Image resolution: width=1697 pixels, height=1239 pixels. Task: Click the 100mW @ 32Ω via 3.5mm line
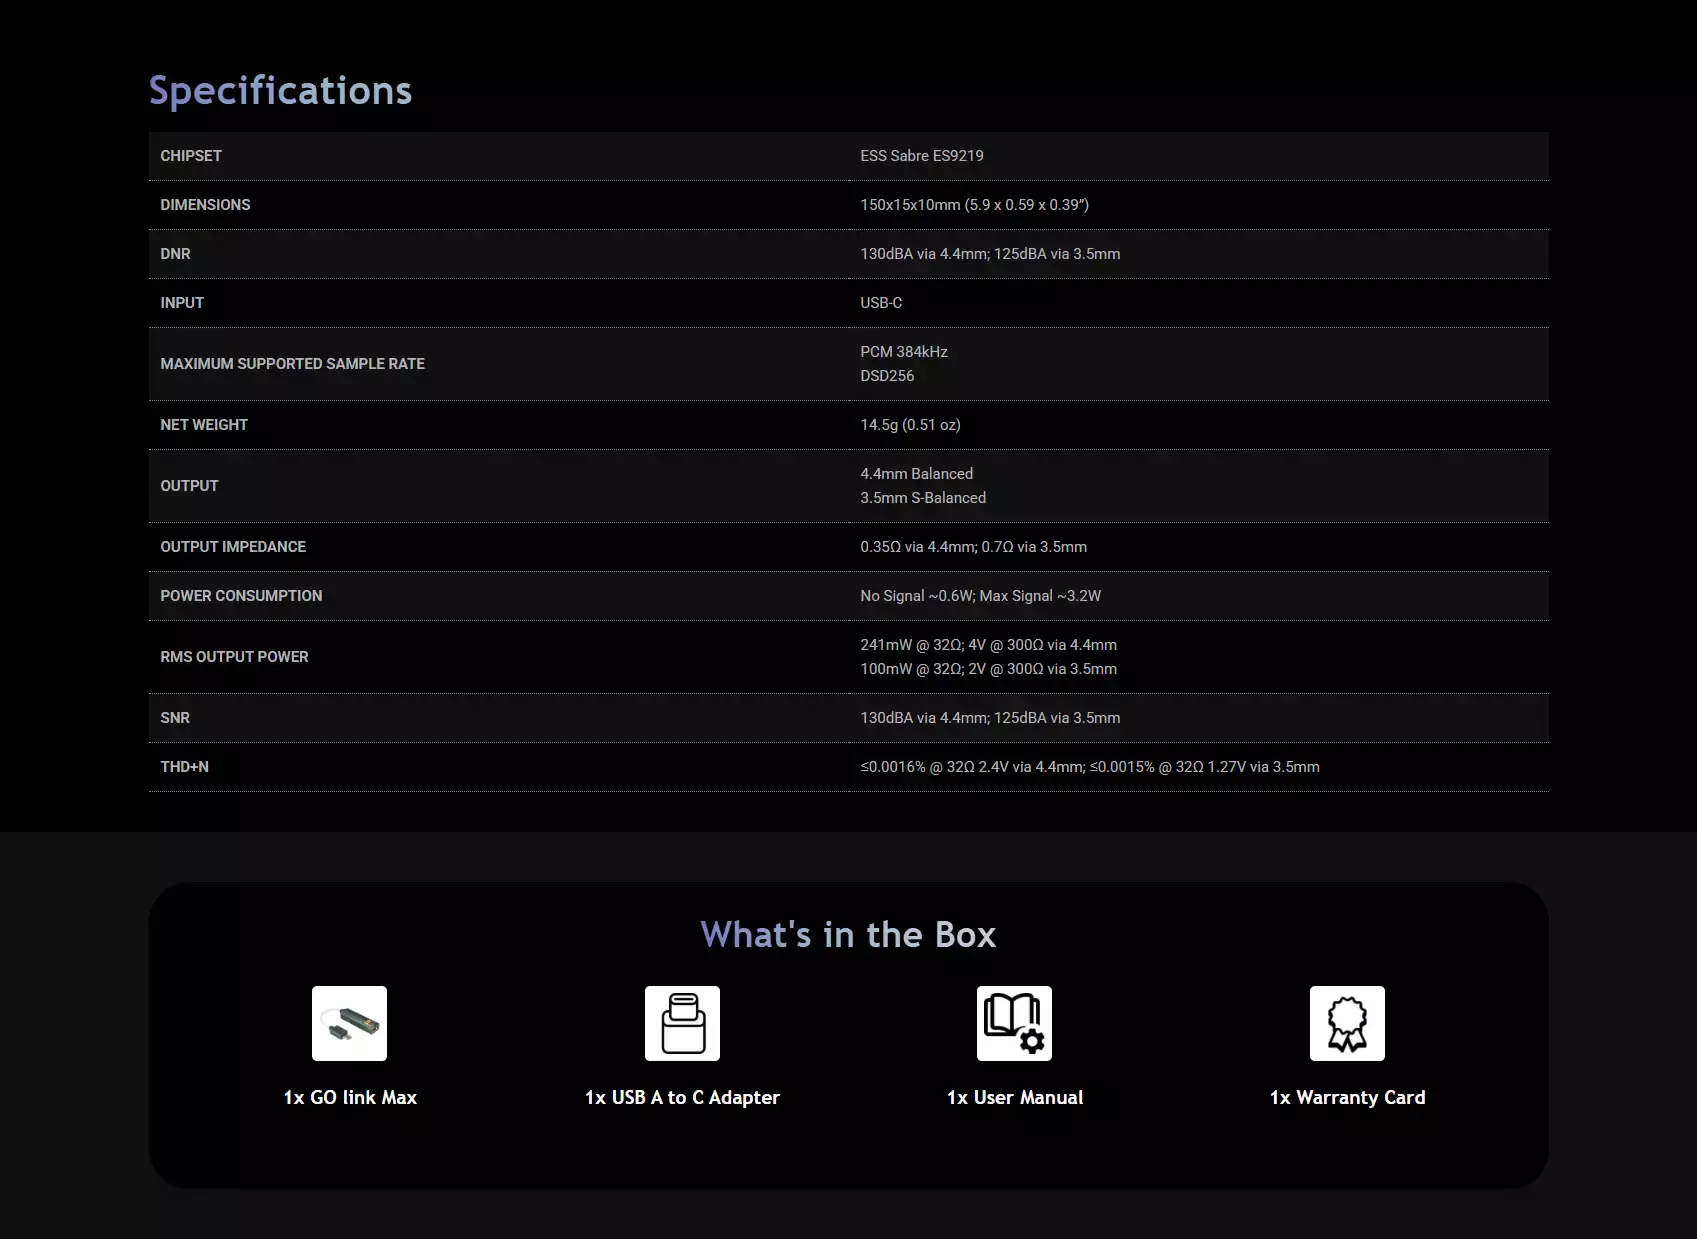point(988,669)
